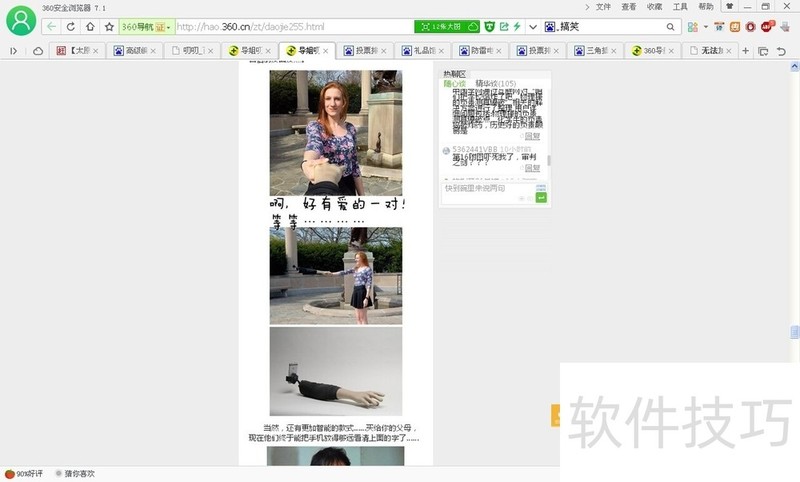The image size is (800, 482).
Task: Open a new tab with plus icon
Action: pos(746,50)
